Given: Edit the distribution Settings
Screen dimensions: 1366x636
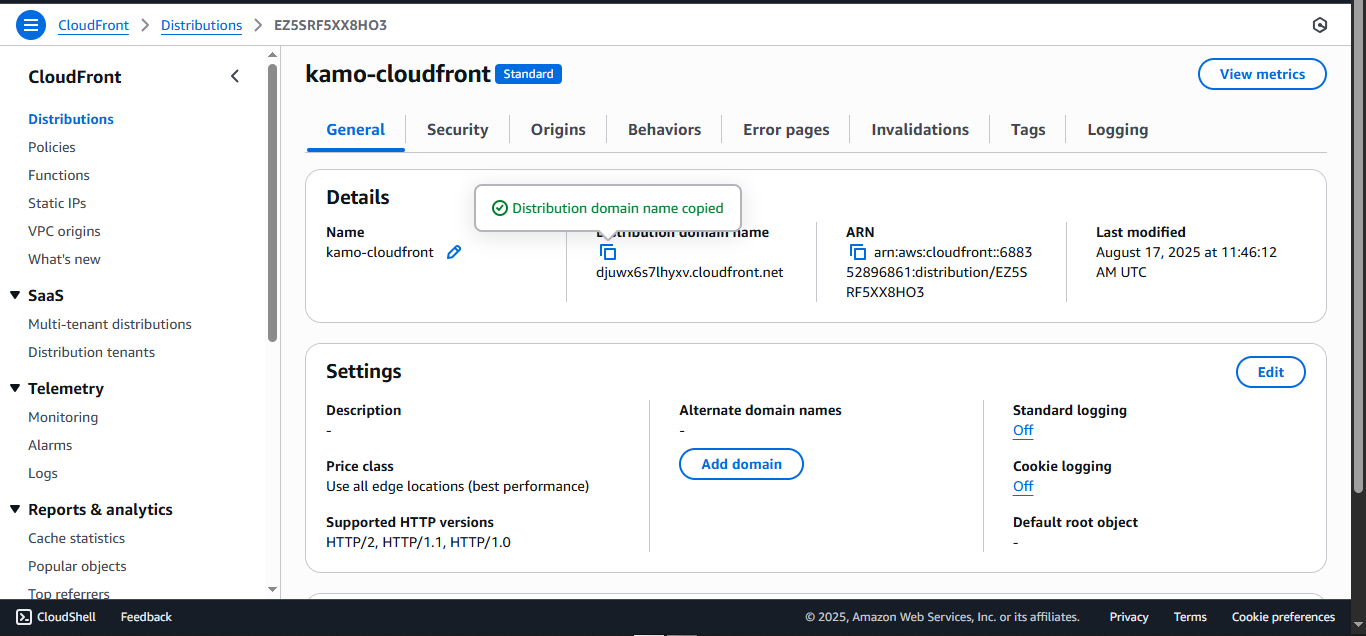Looking at the screenshot, I should pos(1270,371).
